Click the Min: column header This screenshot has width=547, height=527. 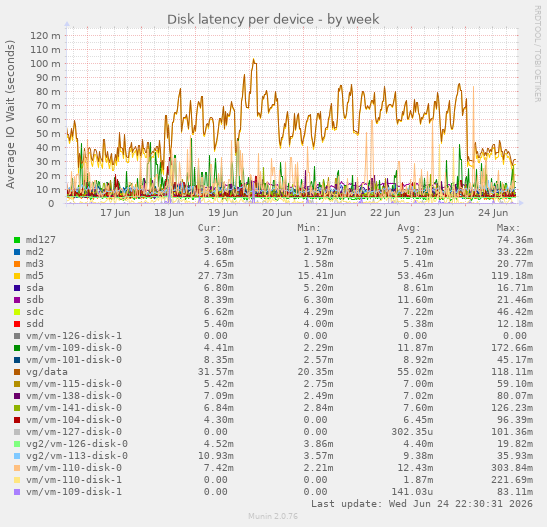coord(309,228)
